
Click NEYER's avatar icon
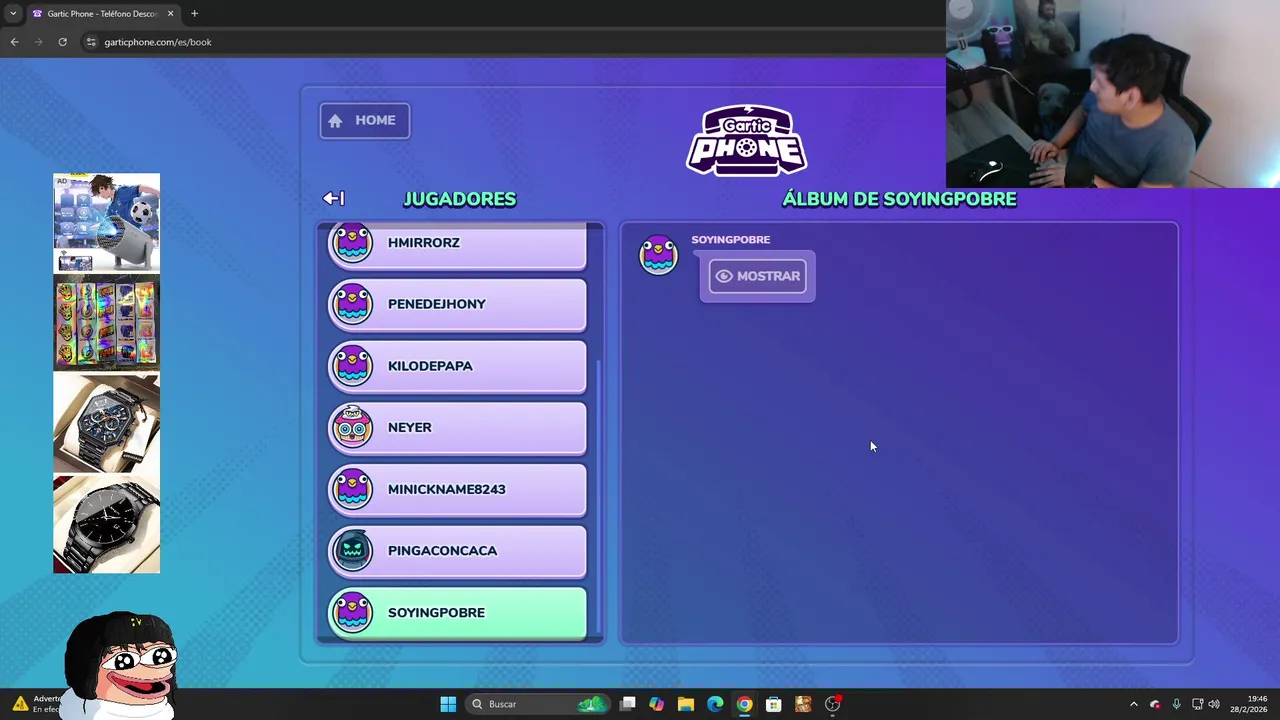click(352, 427)
